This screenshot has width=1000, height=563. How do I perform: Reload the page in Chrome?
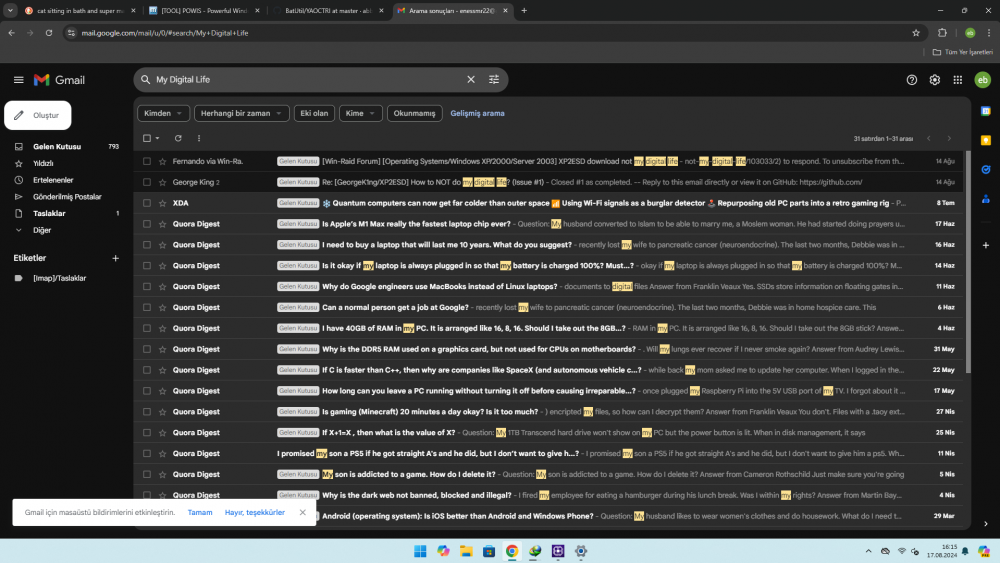pos(48,33)
